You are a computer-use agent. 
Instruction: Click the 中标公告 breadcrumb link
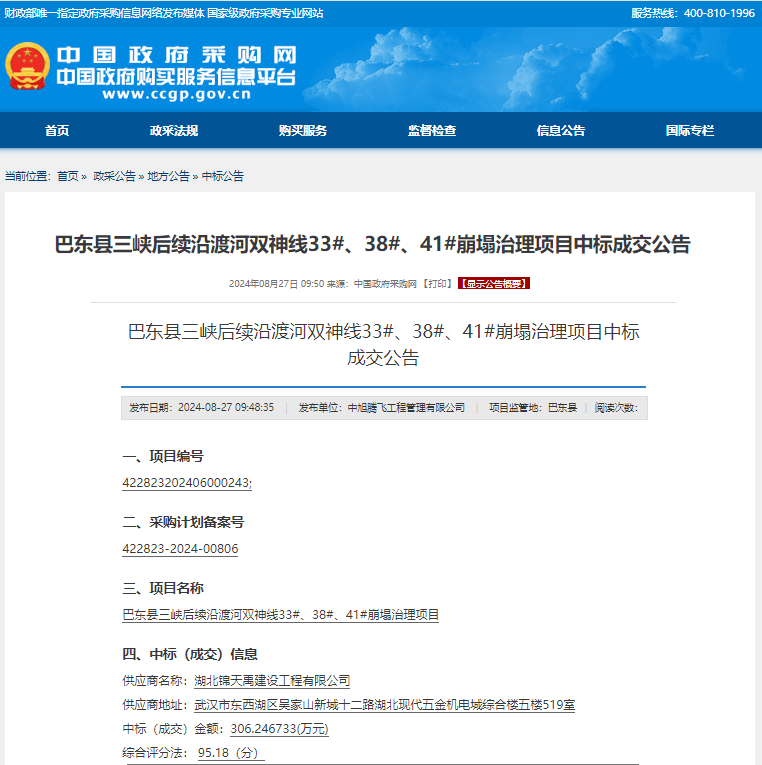click(x=223, y=176)
